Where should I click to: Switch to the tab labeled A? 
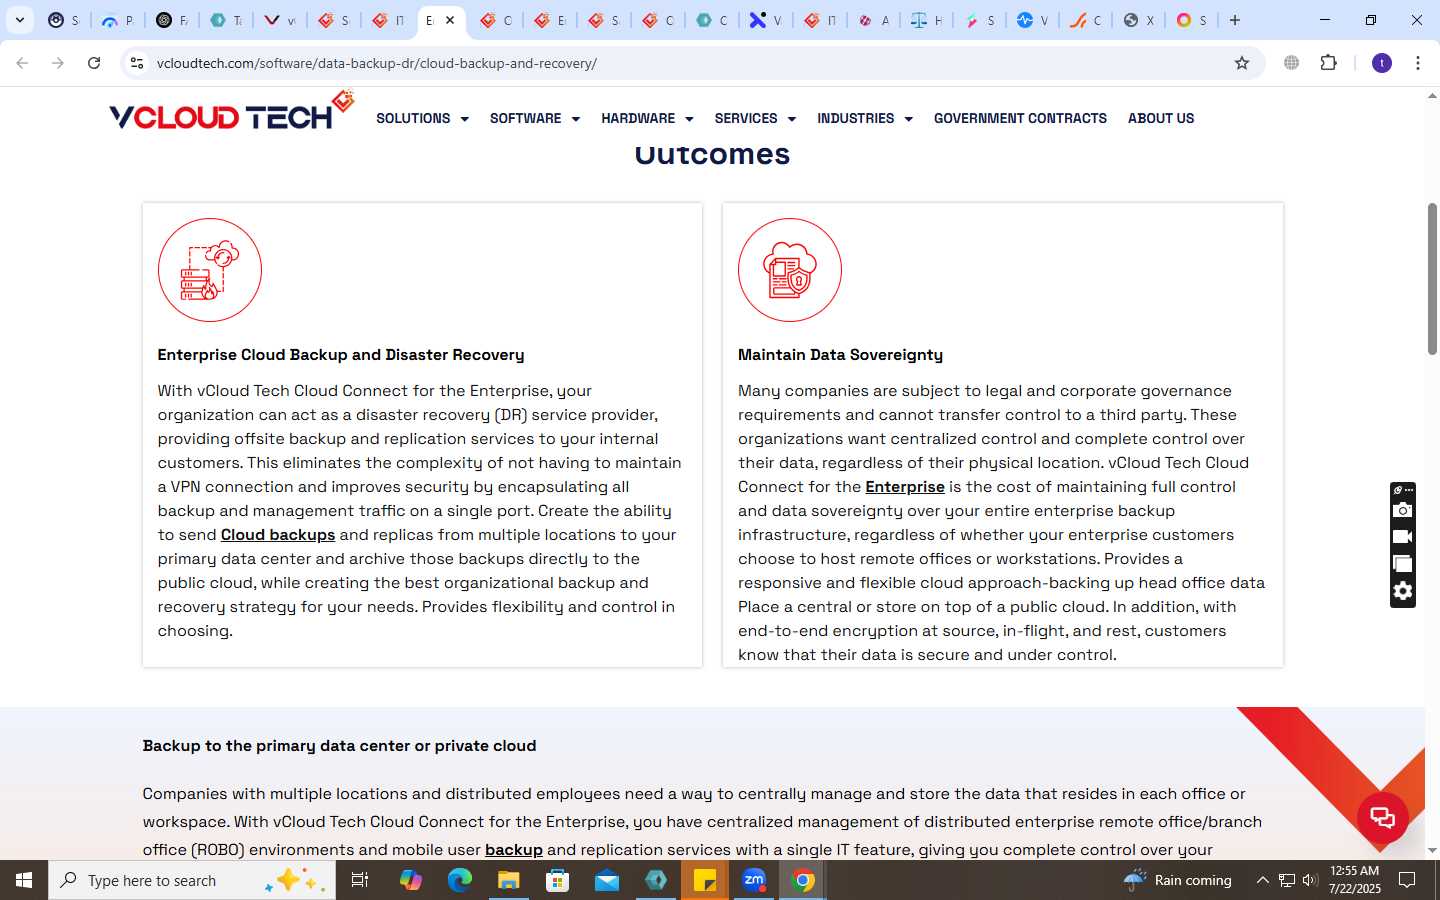pyautogui.click(x=873, y=20)
